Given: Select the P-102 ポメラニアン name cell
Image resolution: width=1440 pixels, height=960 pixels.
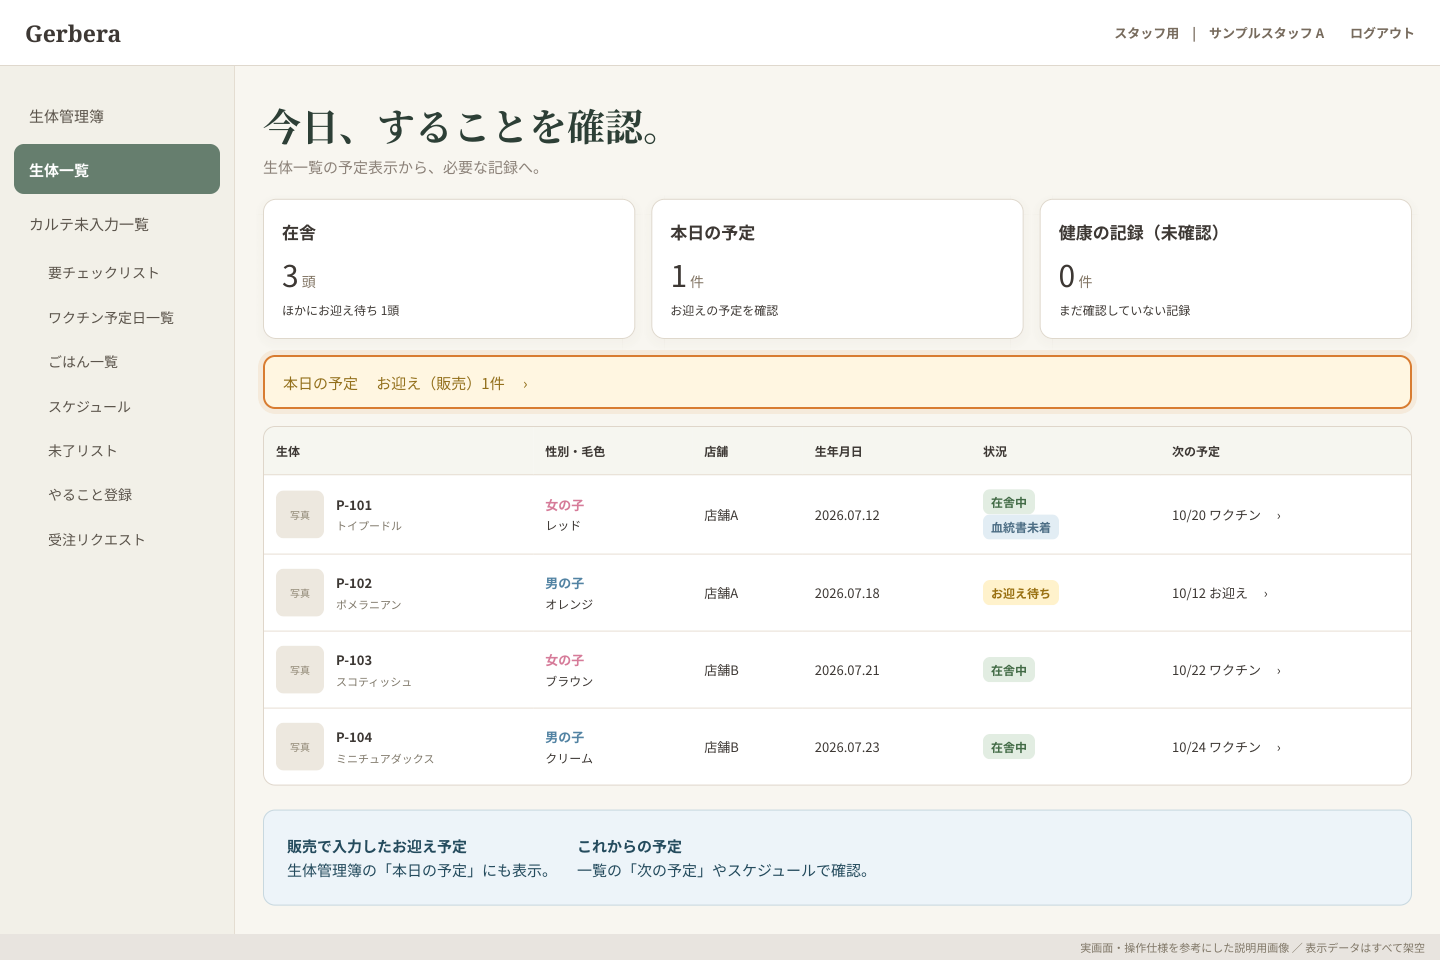Looking at the screenshot, I should pos(369,593).
